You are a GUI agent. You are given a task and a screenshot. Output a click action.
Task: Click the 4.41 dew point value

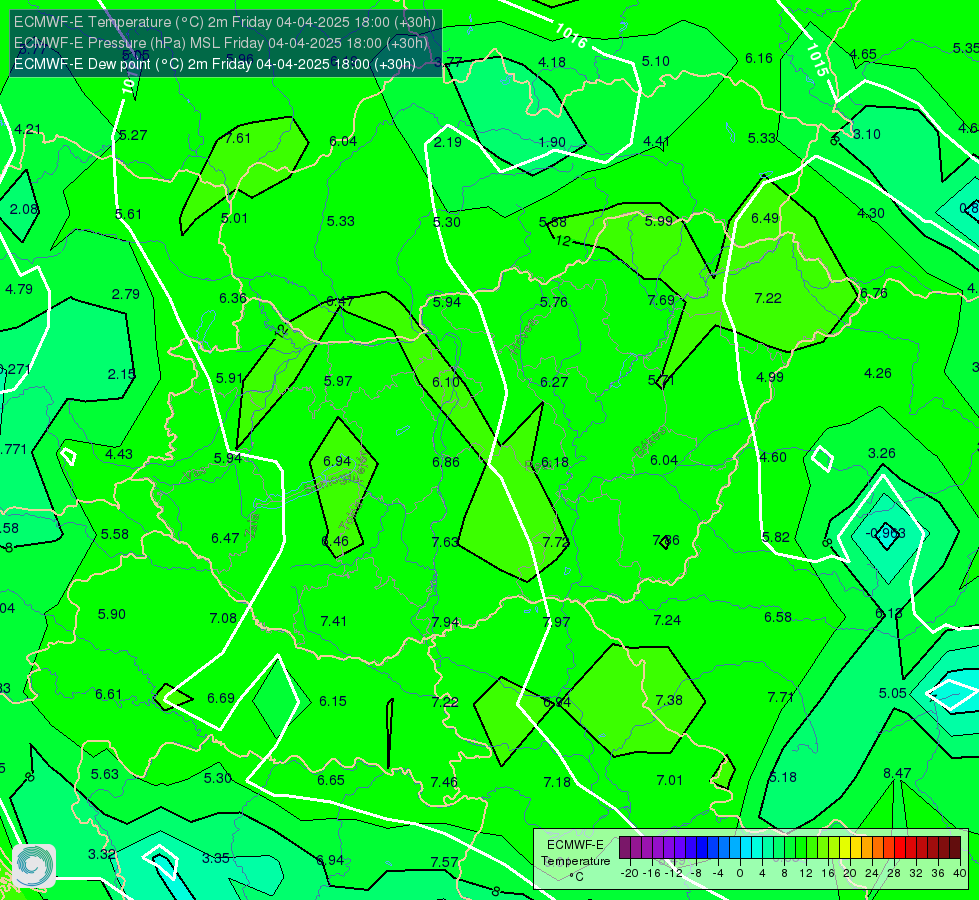[x=656, y=141]
